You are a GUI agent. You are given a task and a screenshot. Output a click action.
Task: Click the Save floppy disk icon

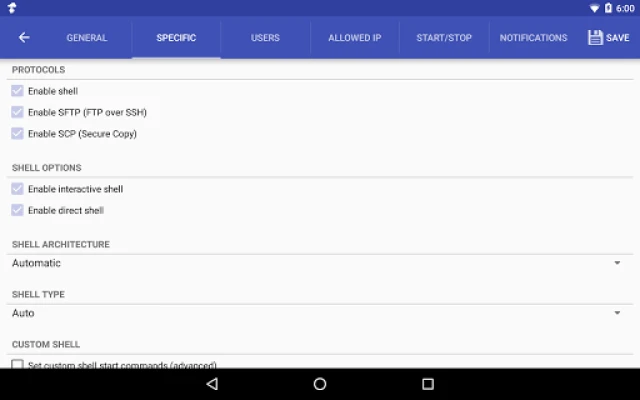click(x=595, y=38)
